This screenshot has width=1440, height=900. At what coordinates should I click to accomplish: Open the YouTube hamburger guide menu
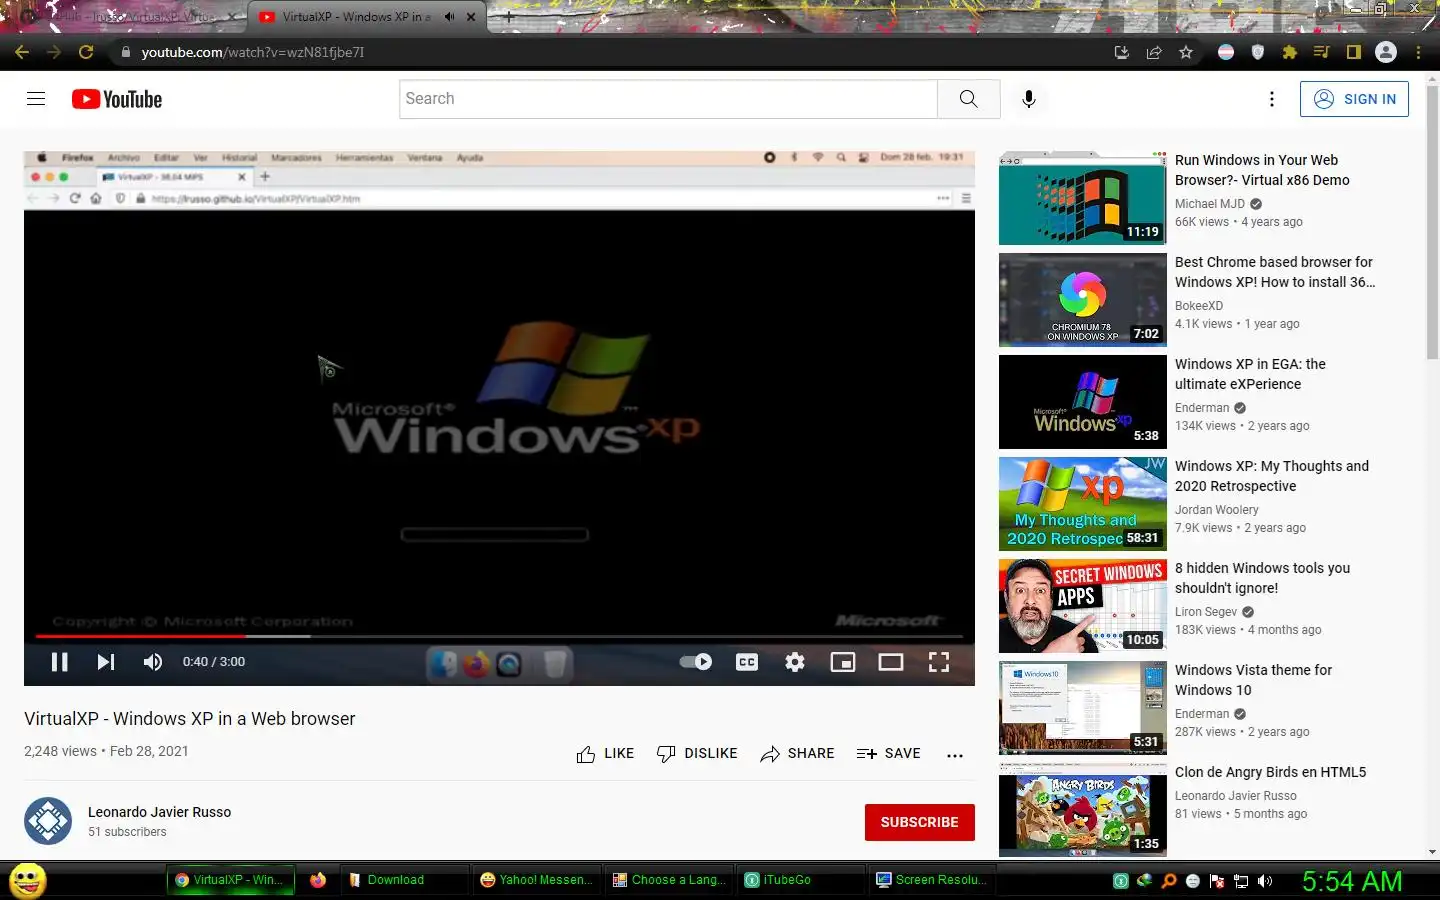(36, 98)
